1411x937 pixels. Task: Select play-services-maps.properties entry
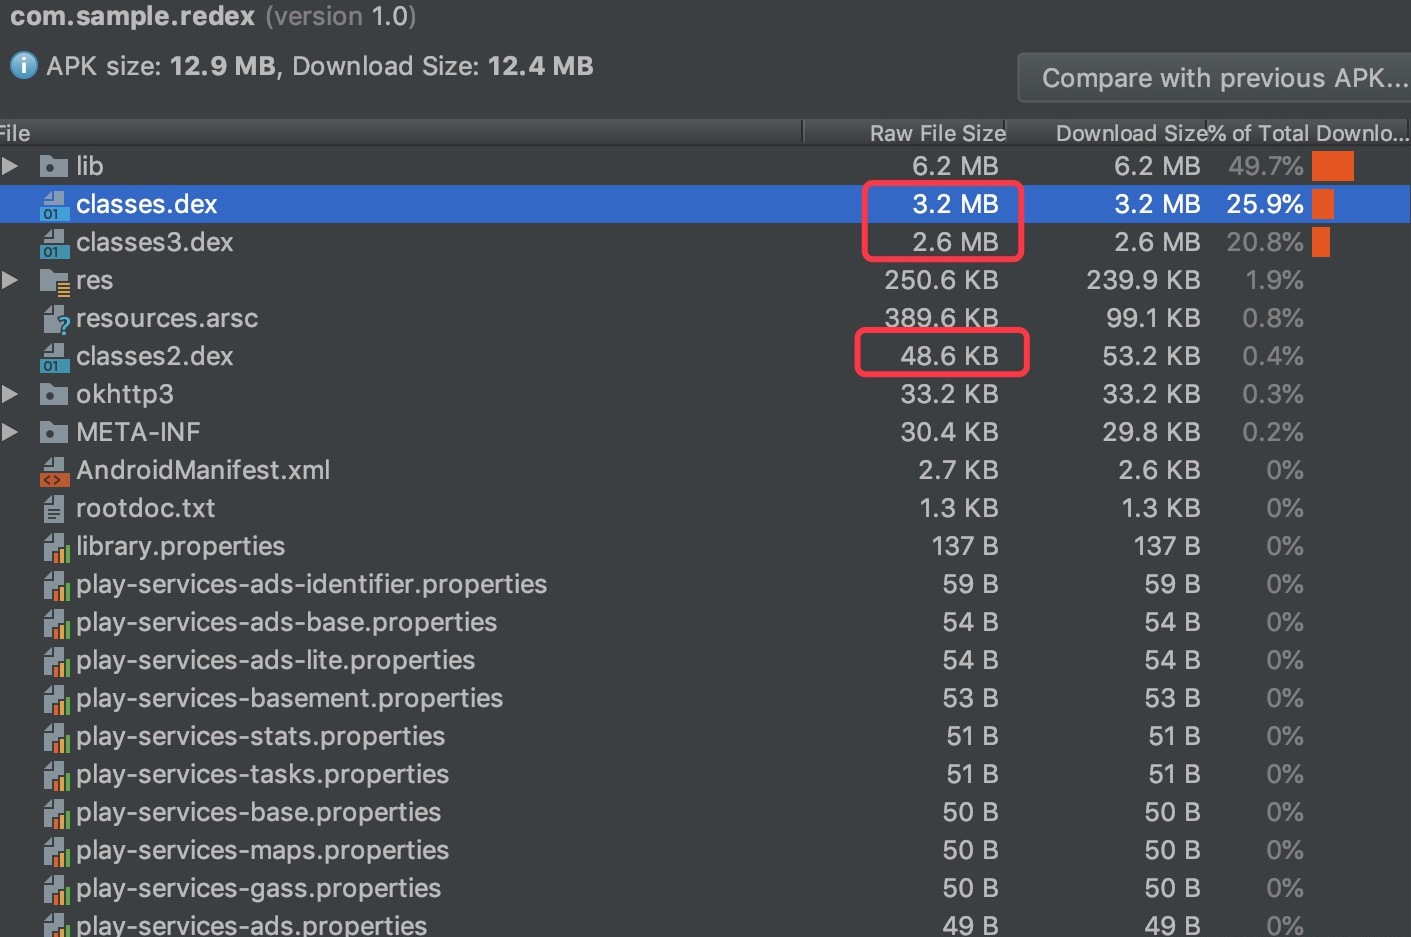[x=262, y=850]
